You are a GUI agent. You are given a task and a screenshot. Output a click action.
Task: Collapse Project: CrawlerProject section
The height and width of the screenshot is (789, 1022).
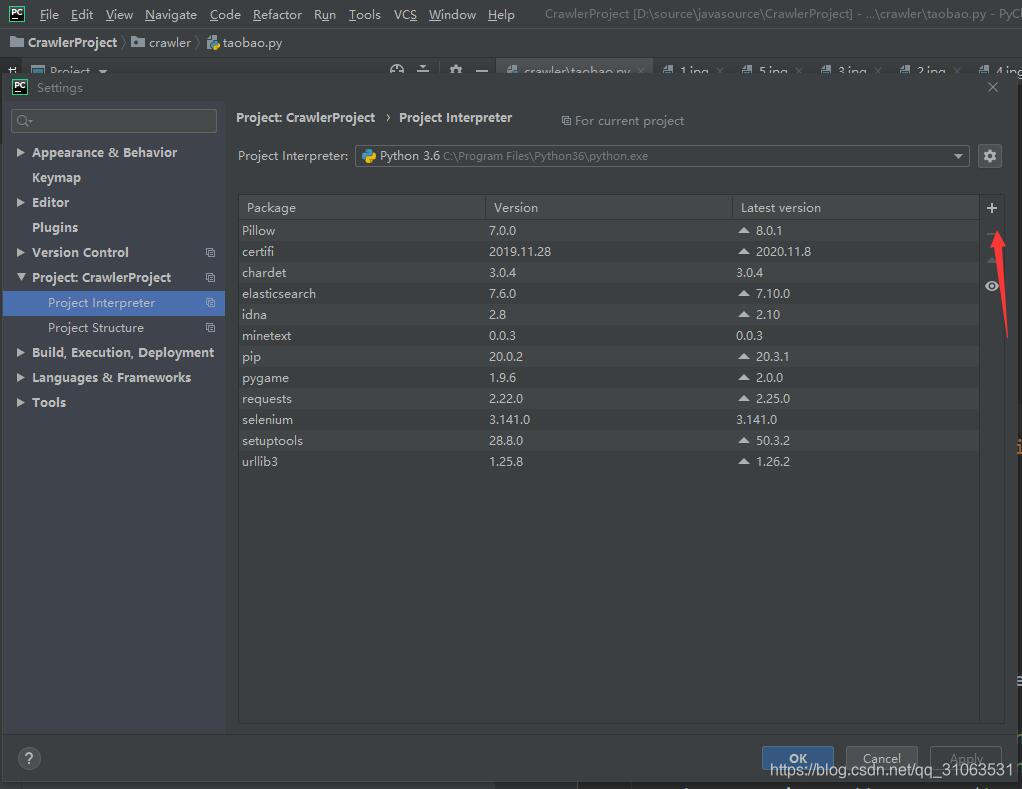coord(21,277)
